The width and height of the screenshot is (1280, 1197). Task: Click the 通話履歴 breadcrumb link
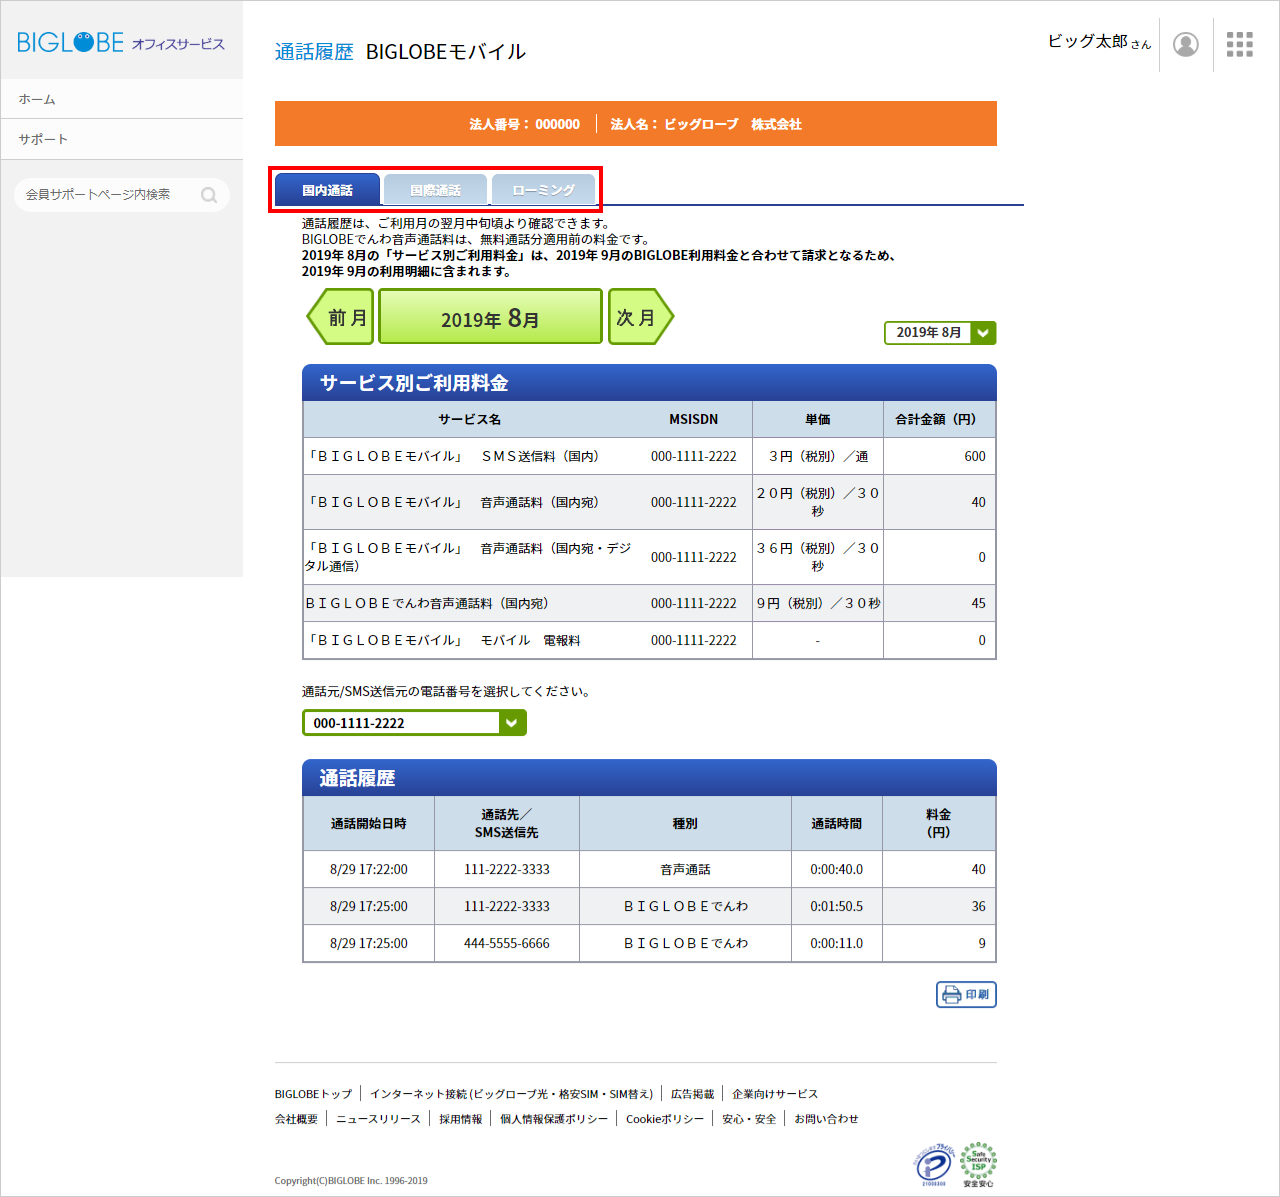tap(314, 52)
